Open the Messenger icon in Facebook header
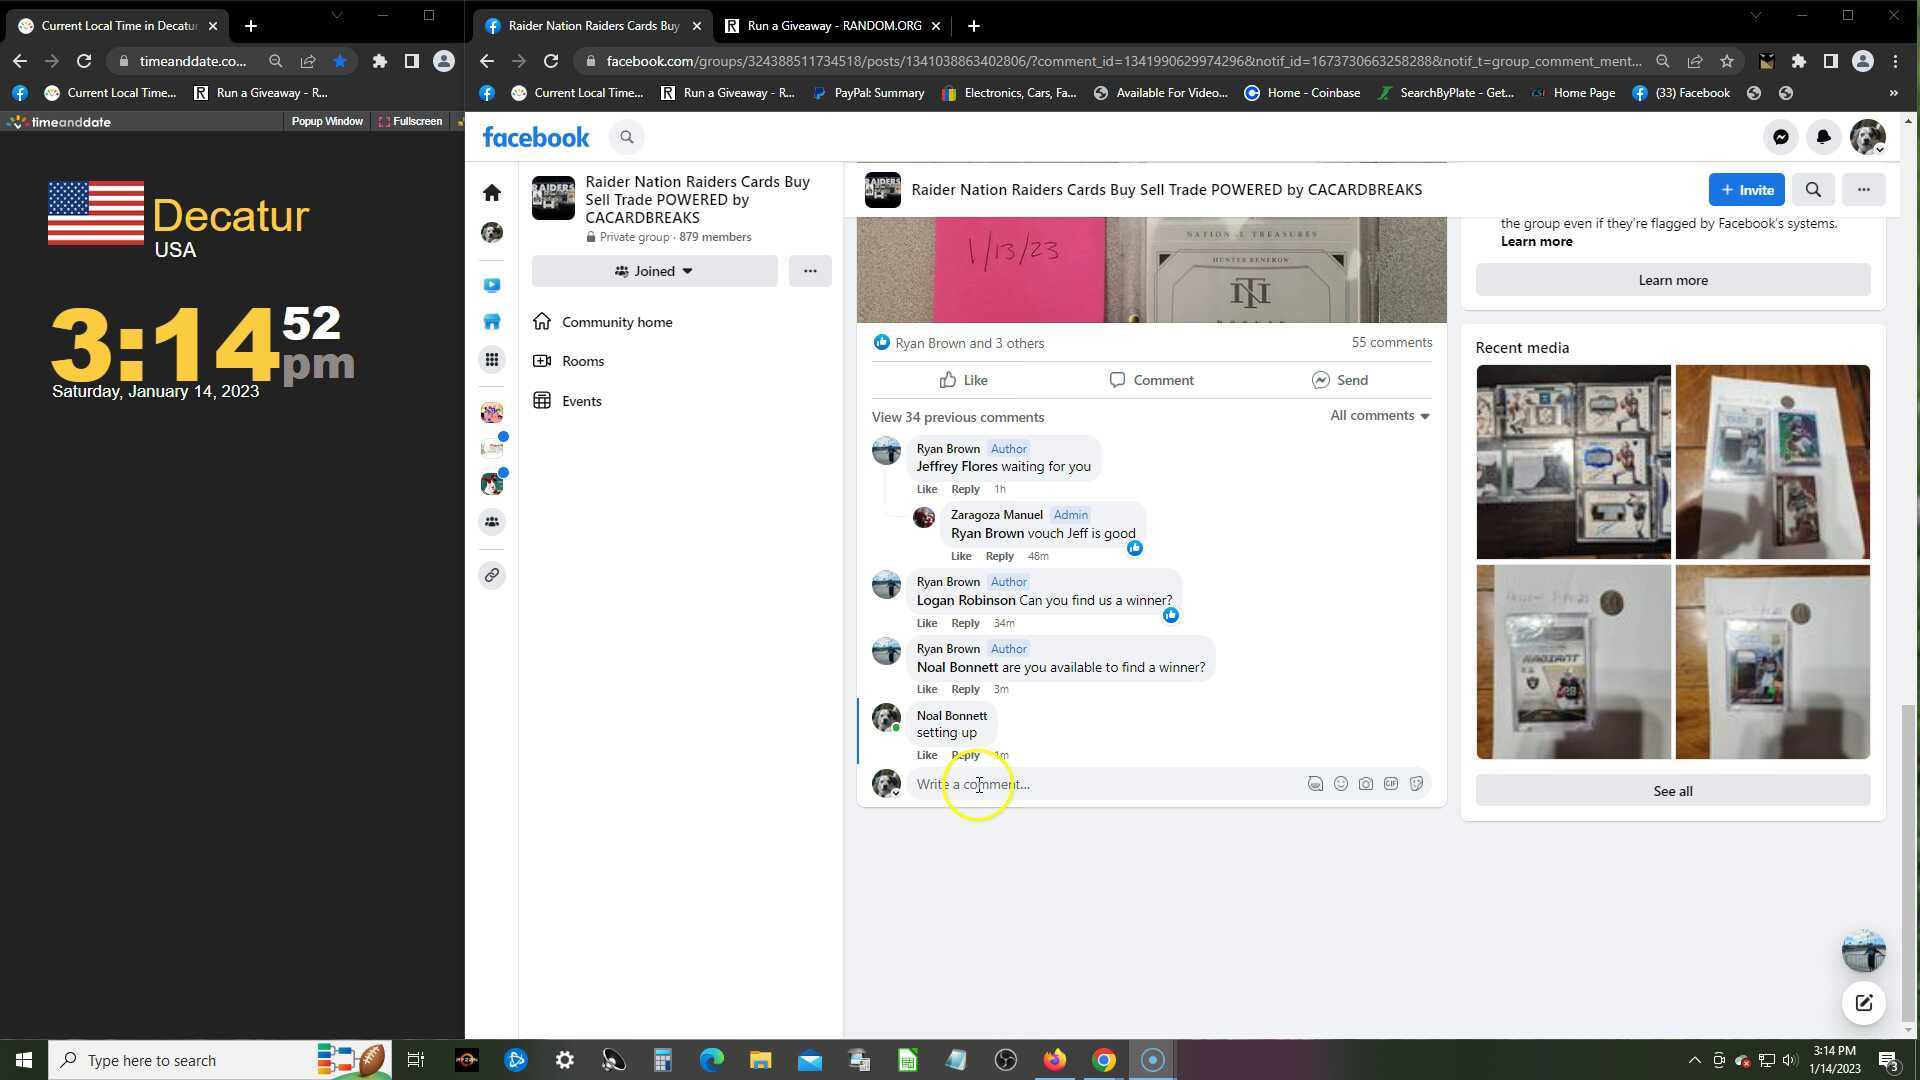 1781,137
